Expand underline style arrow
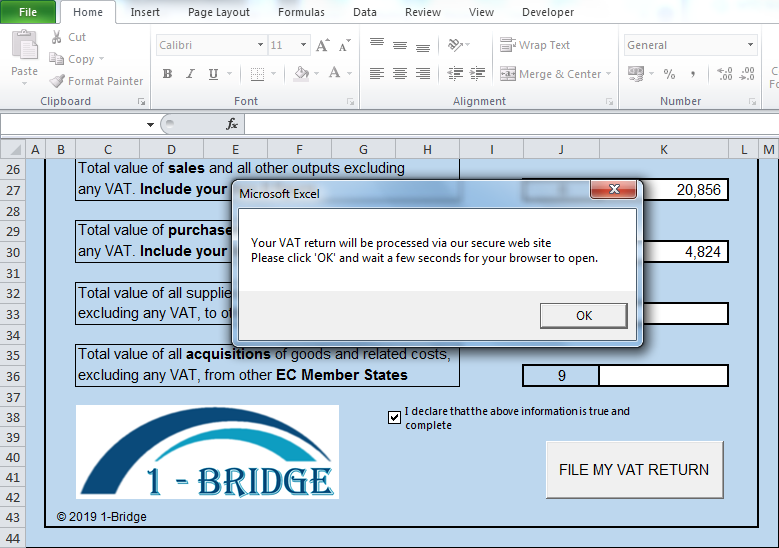This screenshot has width=779, height=548. 229,74
